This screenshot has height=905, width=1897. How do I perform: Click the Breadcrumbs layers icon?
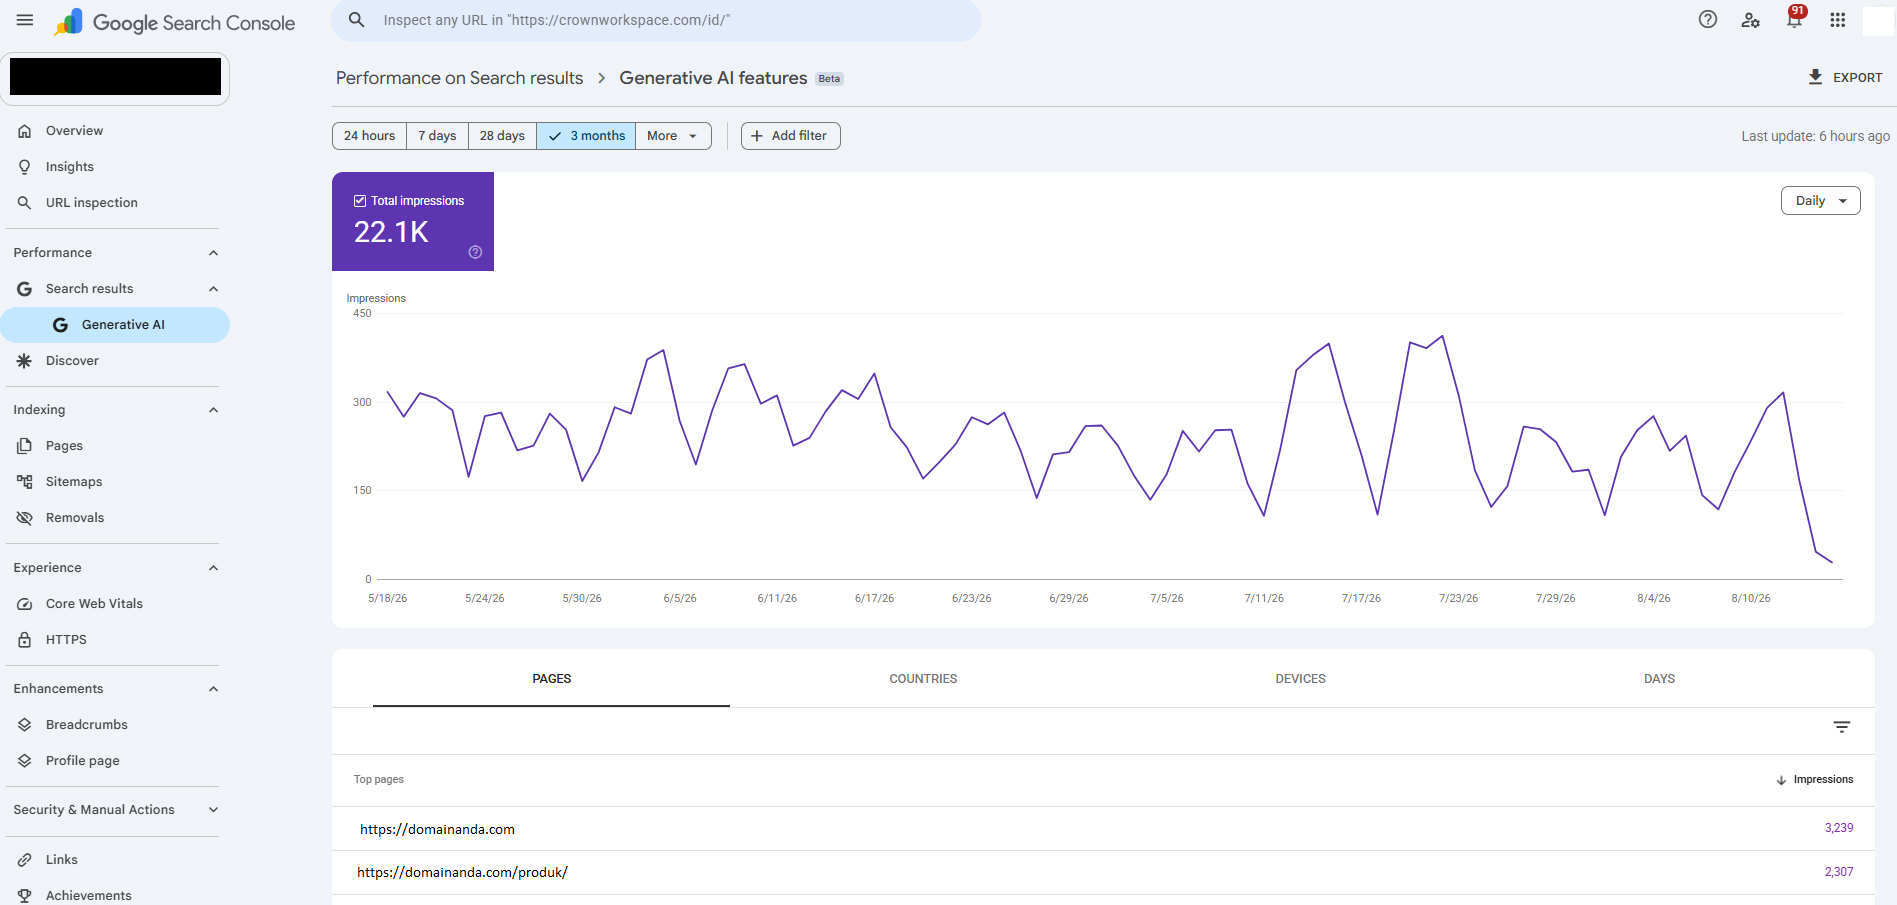tap(25, 725)
